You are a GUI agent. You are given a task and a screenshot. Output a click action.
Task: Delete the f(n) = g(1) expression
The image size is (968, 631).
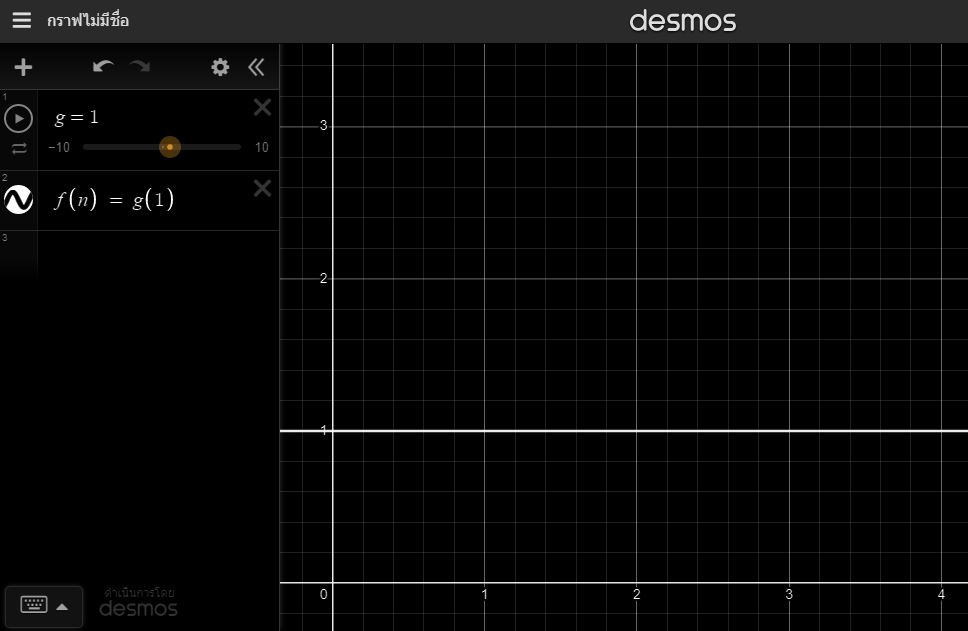click(262, 188)
